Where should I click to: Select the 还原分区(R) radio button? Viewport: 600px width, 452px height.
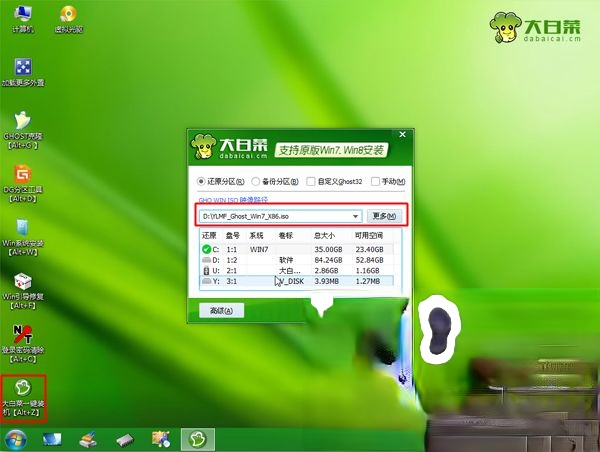tap(221, 181)
